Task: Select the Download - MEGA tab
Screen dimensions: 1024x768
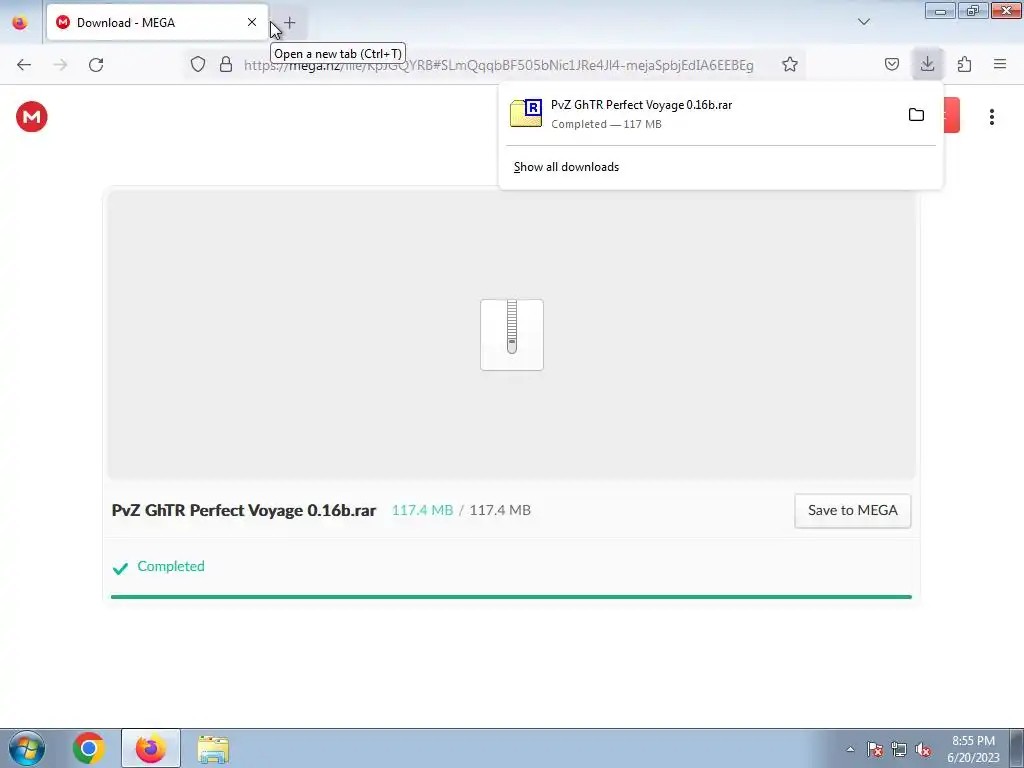Action: pos(157,22)
